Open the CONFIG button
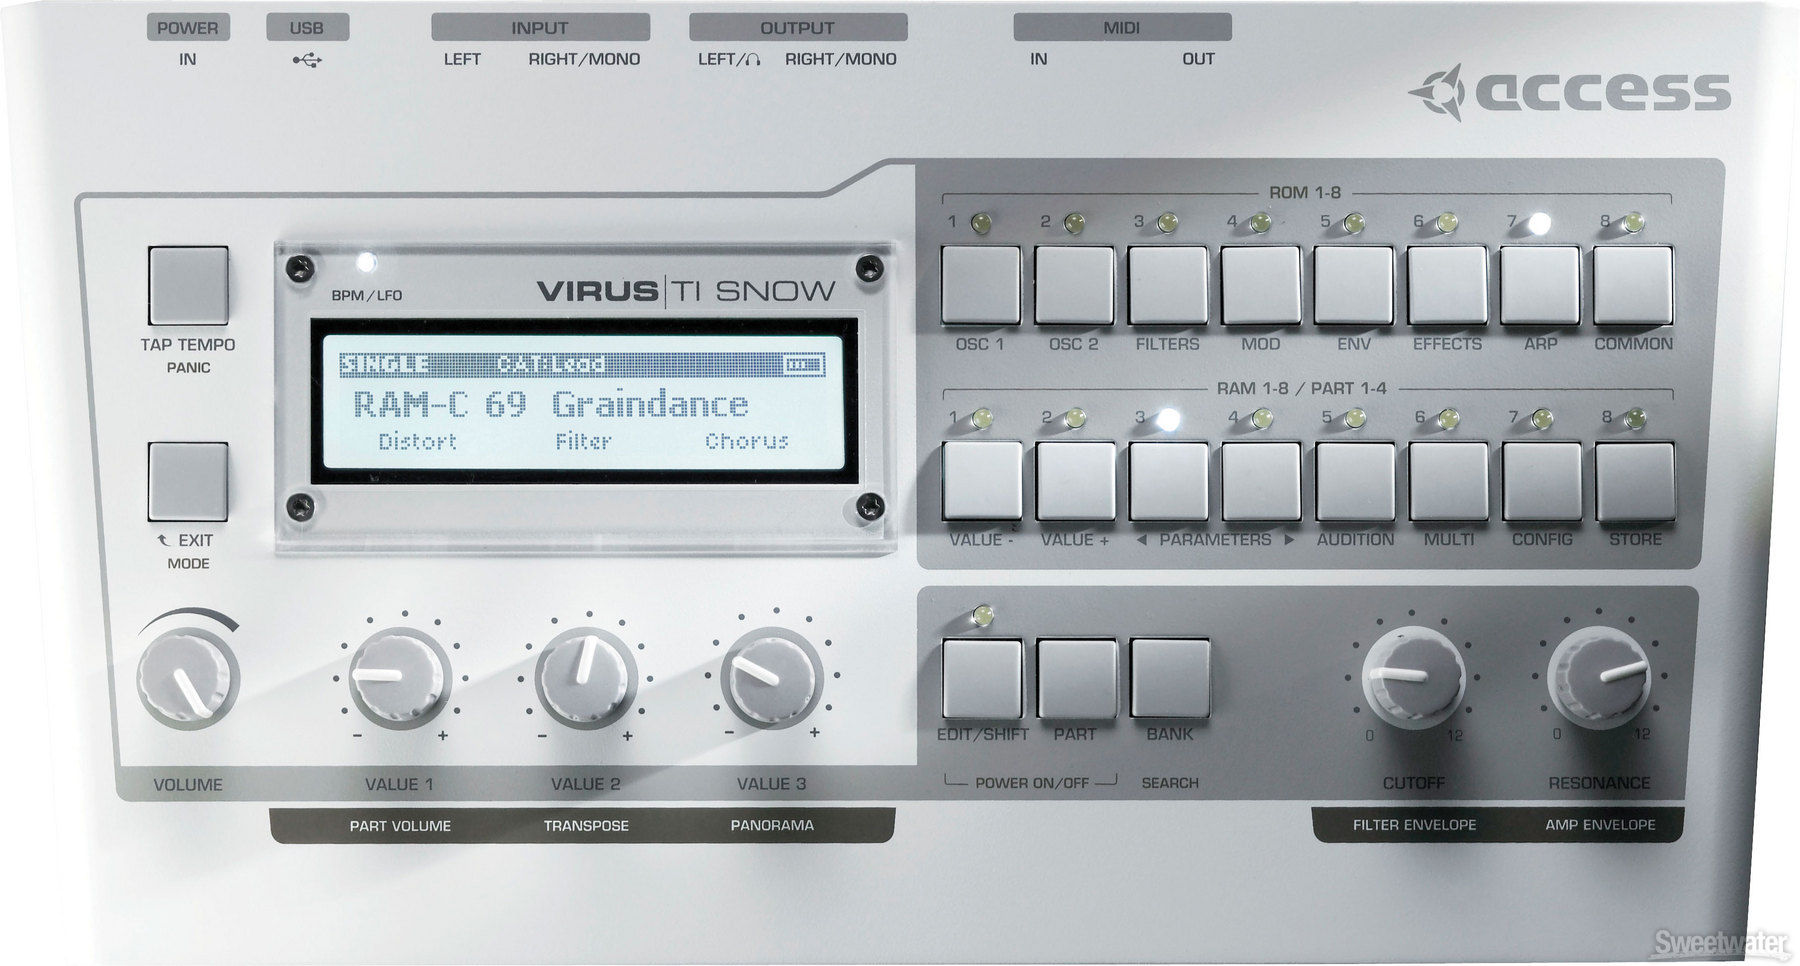1800x966 pixels. pyautogui.click(x=1542, y=481)
